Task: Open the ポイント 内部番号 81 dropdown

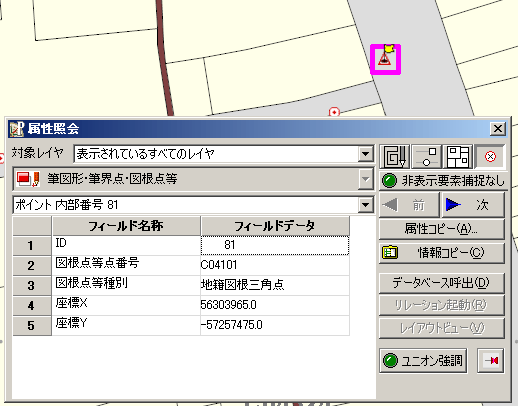Action: click(x=366, y=205)
